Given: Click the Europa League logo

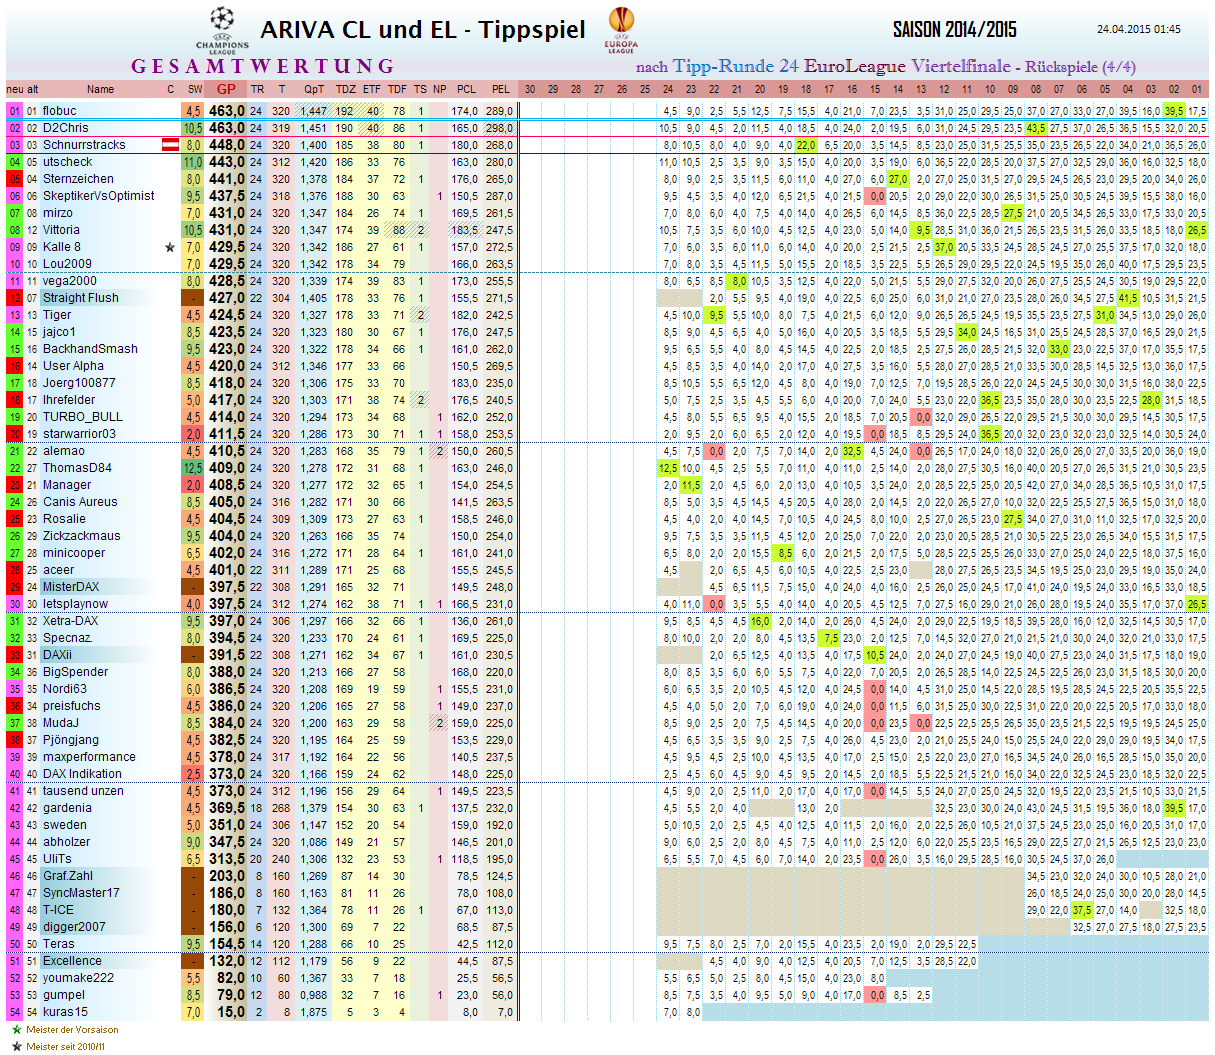Looking at the screenshot, I should 621,29.
